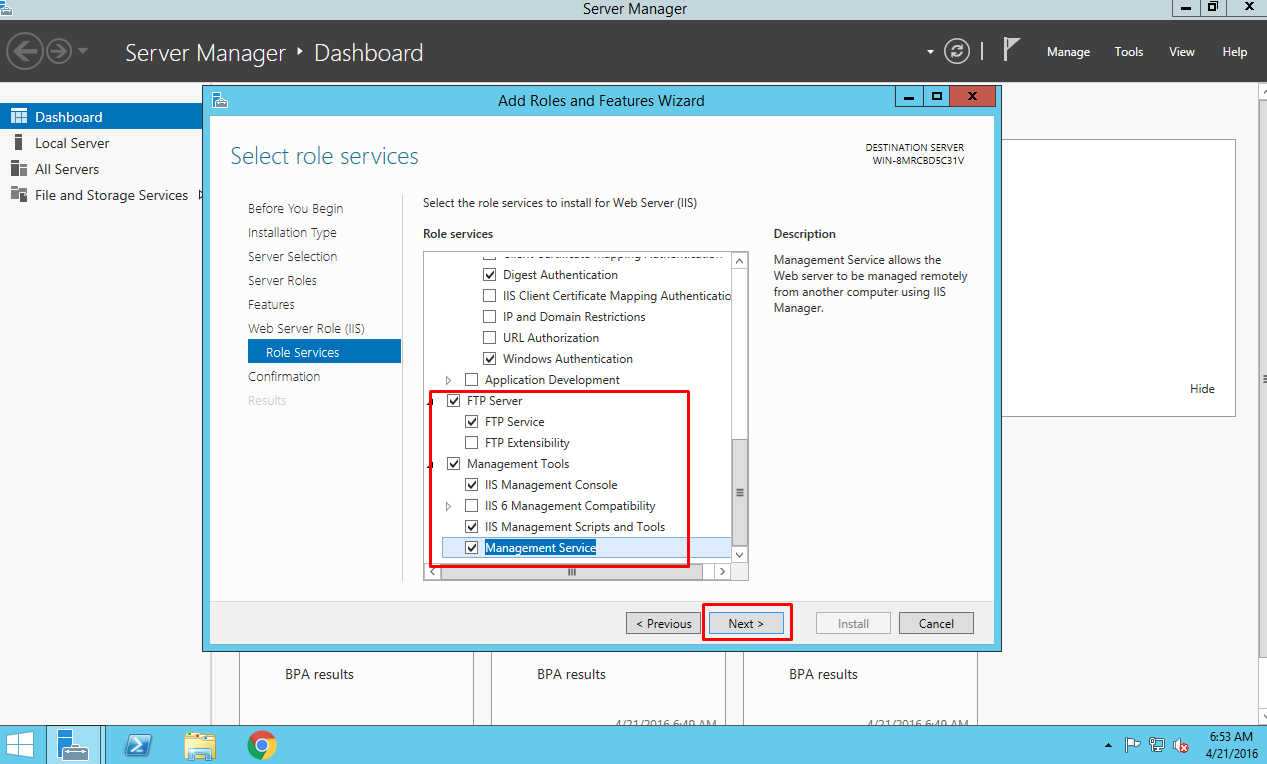Click the vertical scrollbar thumb in role services
This screenshot has height=764, width=1267.
pyautogui.click(x=740, y=491)
